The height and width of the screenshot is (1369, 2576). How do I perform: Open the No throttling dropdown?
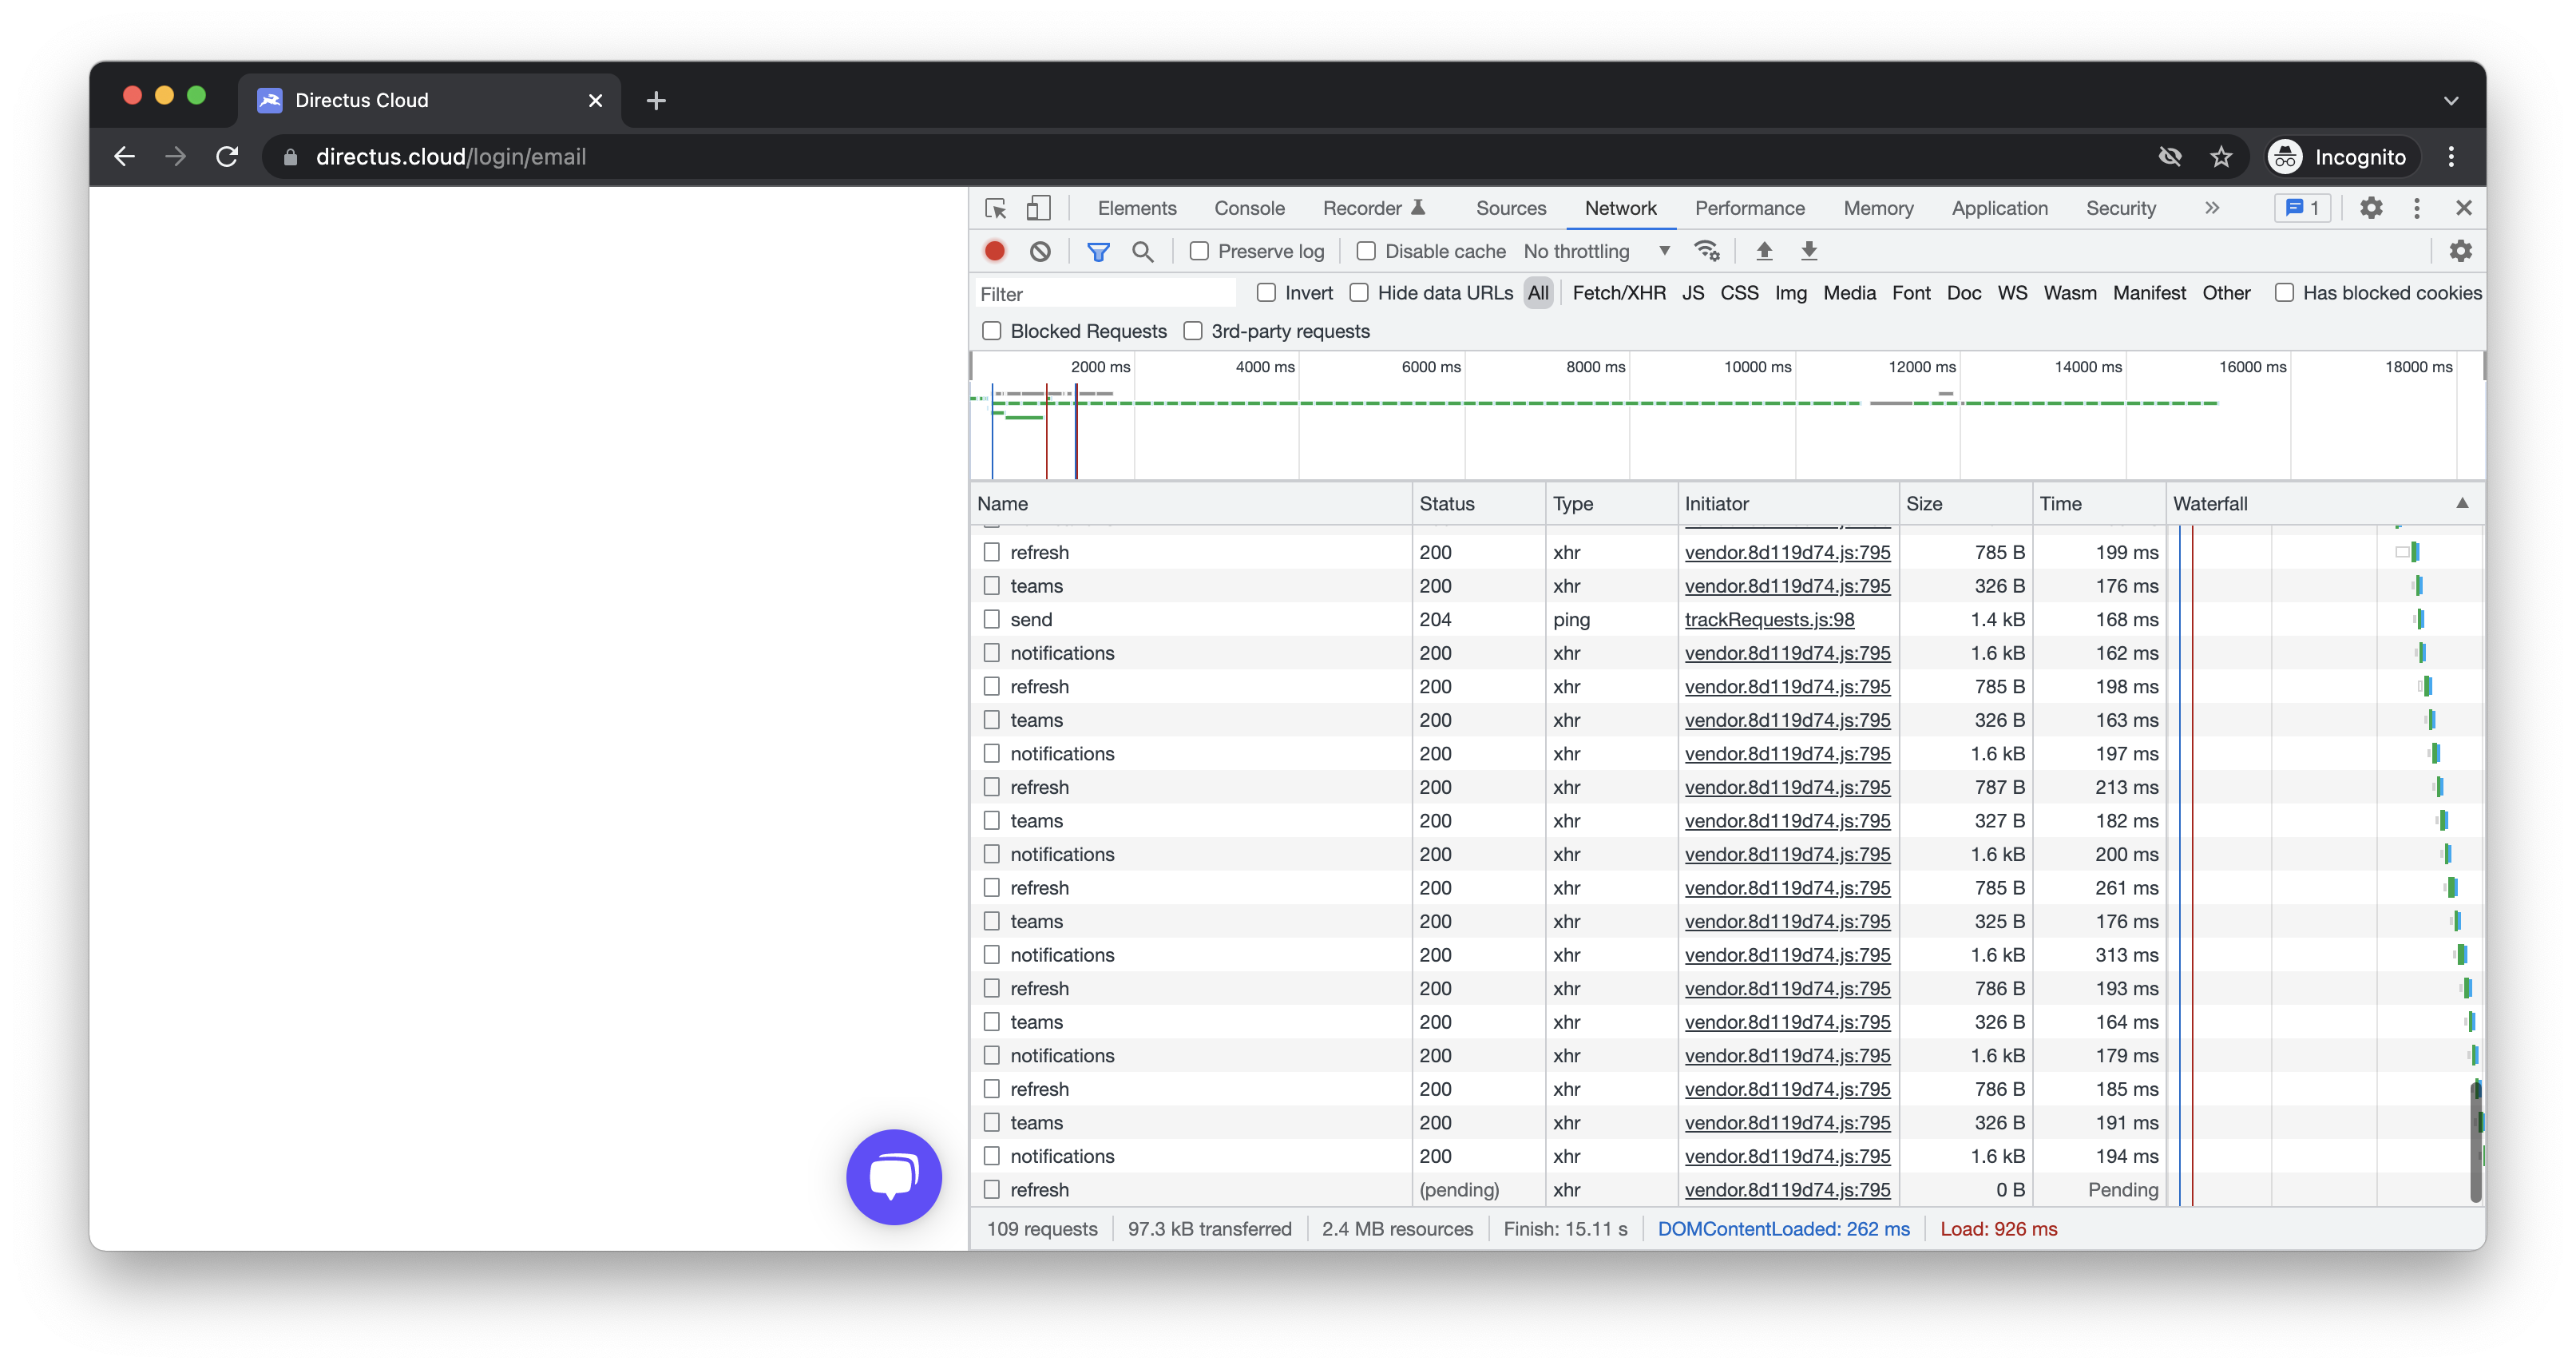1597,252
